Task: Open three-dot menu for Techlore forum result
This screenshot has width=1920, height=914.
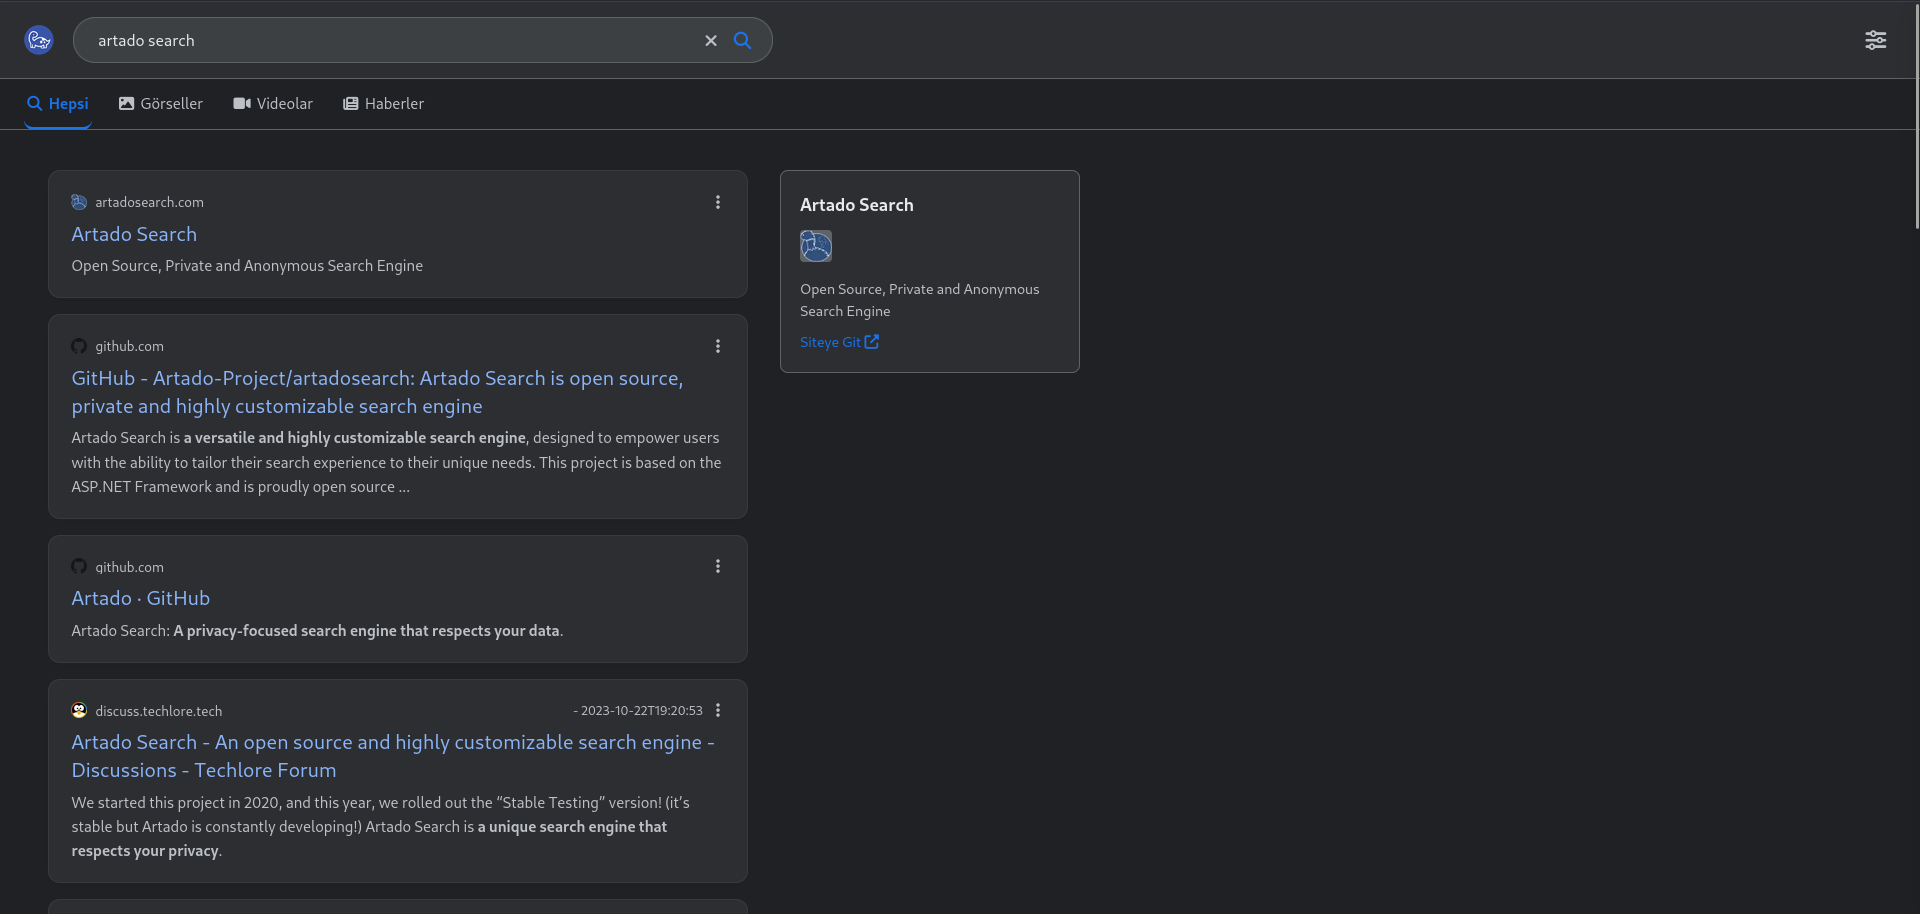Action: (x=718, y=711)
